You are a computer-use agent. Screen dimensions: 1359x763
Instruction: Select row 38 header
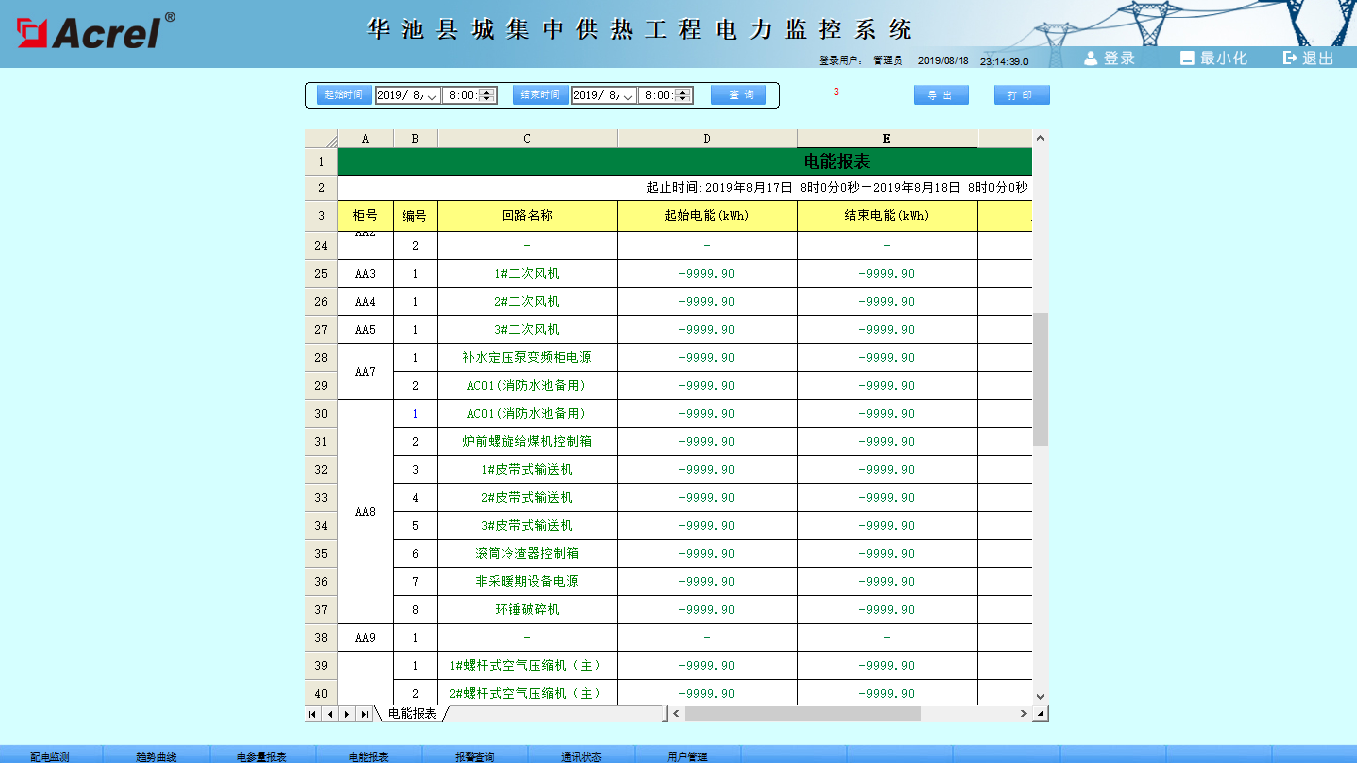click(x=321, y=638)
